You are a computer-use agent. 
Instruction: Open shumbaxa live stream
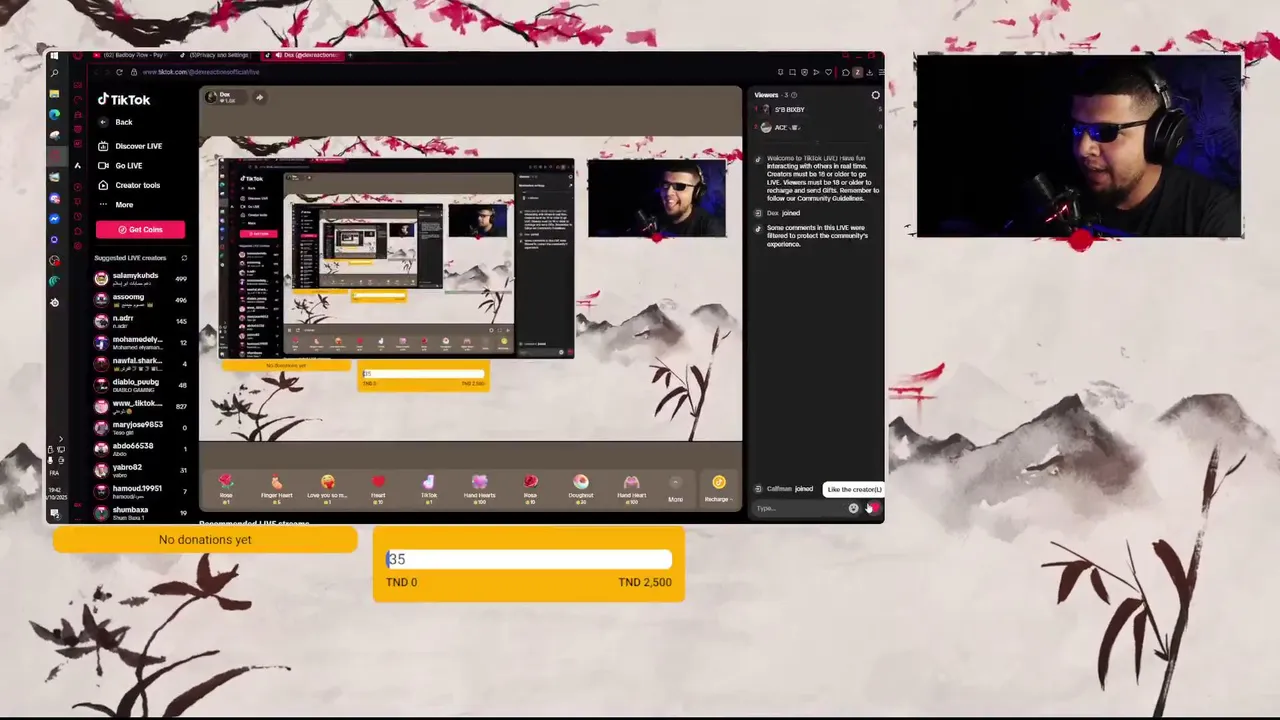click(x=141, y=512)
